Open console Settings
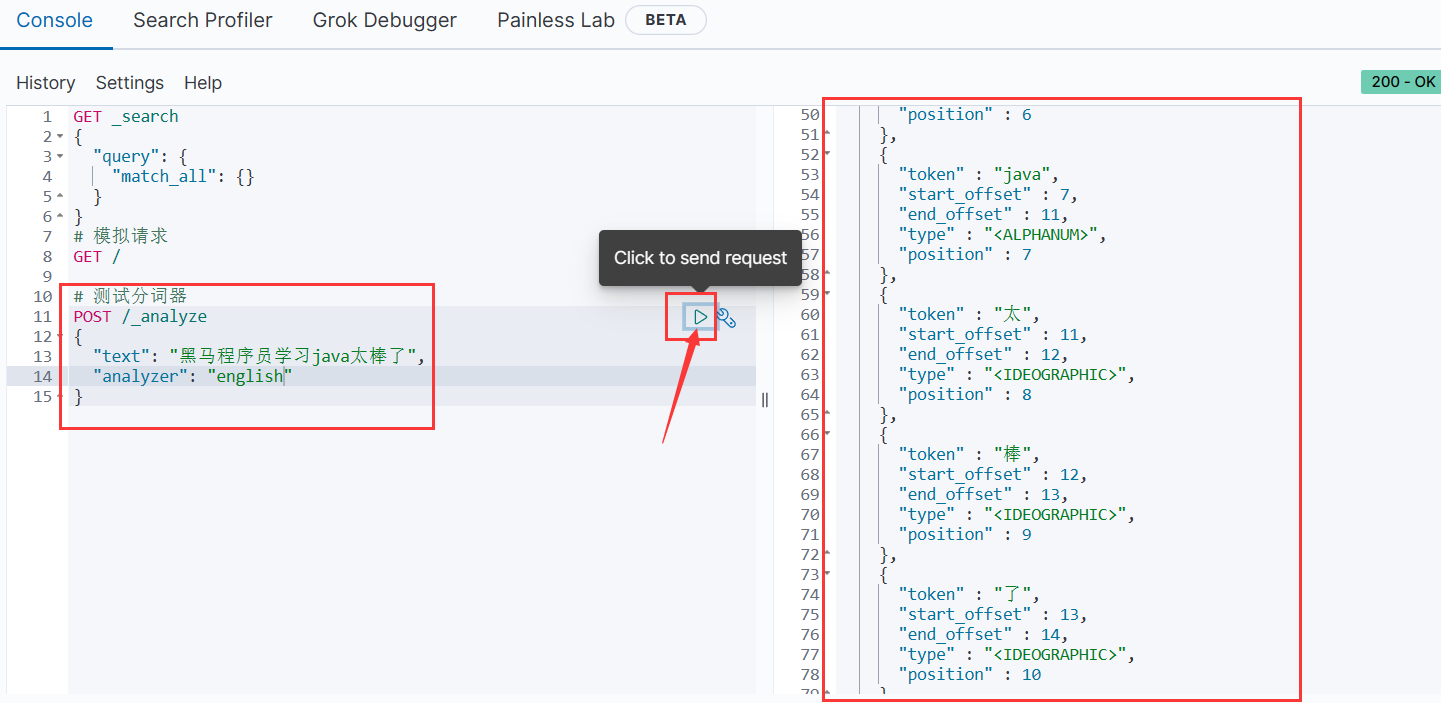Screen dimensions: 1441x703 click(x=129, y=83)
